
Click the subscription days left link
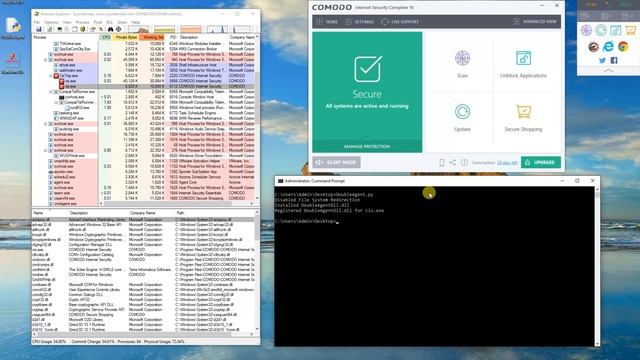[x=507, y=162]
